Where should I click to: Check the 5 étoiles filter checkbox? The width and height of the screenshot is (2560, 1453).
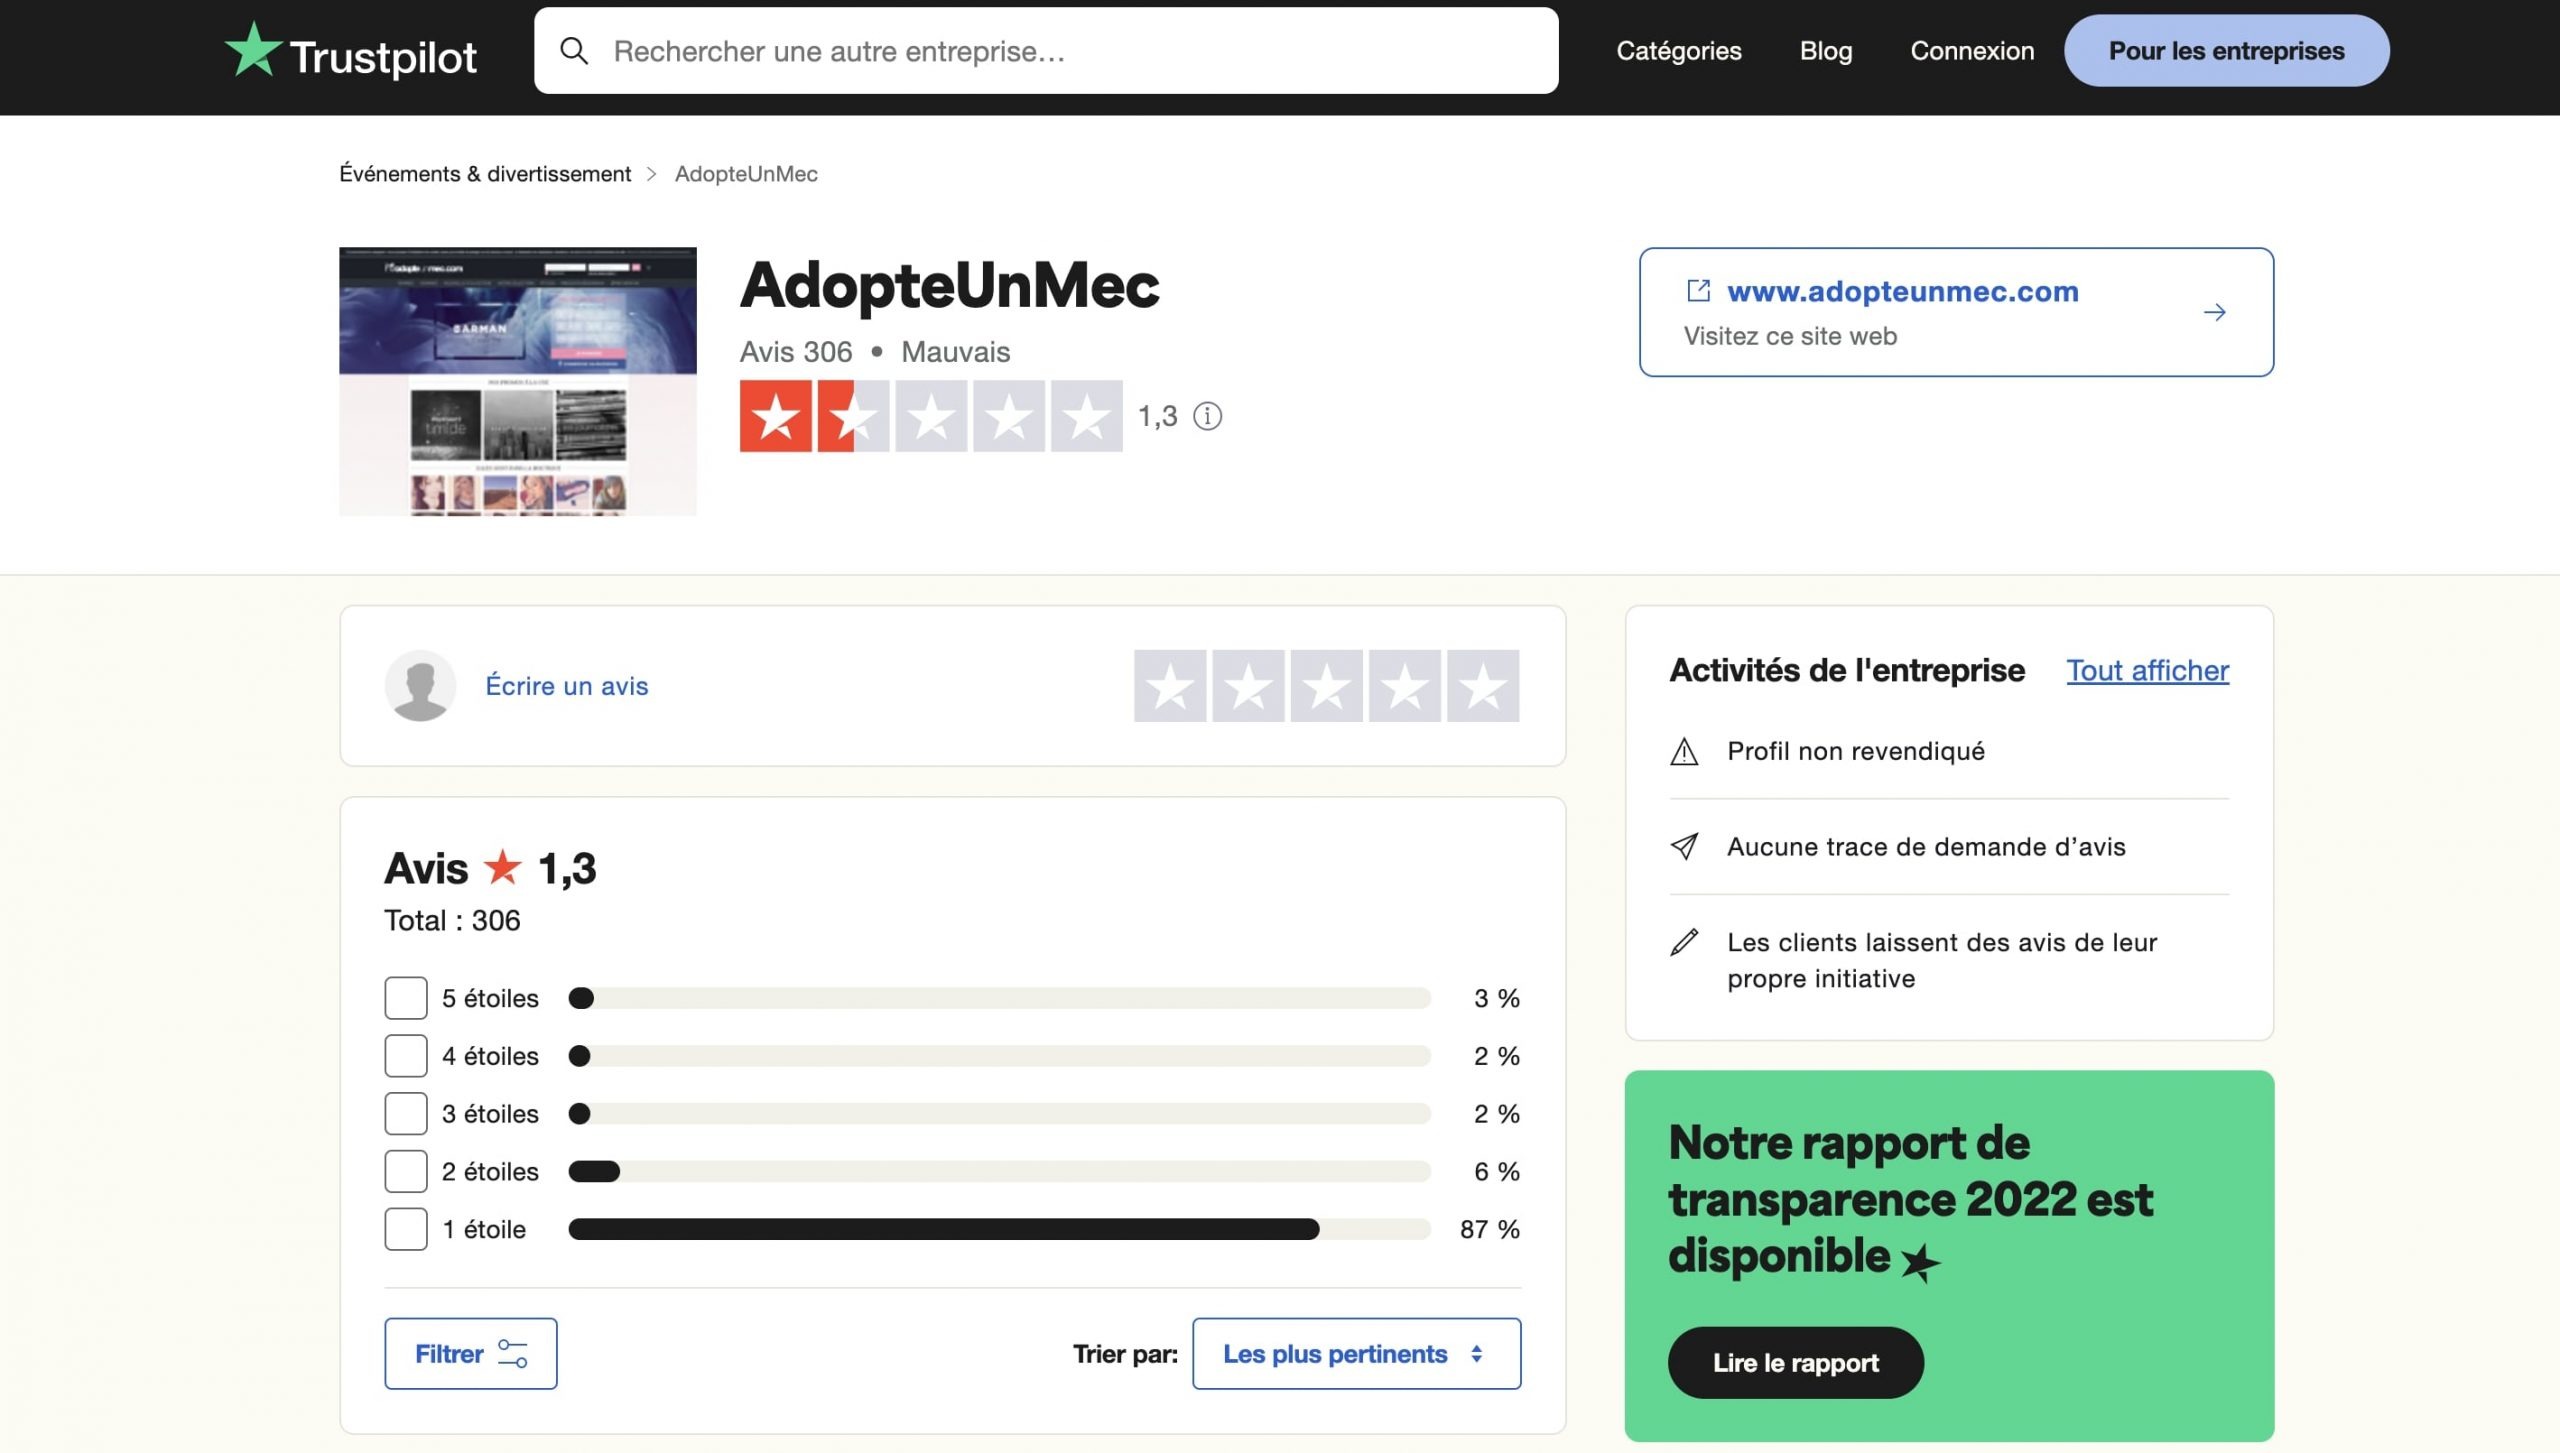pos(405,997)
